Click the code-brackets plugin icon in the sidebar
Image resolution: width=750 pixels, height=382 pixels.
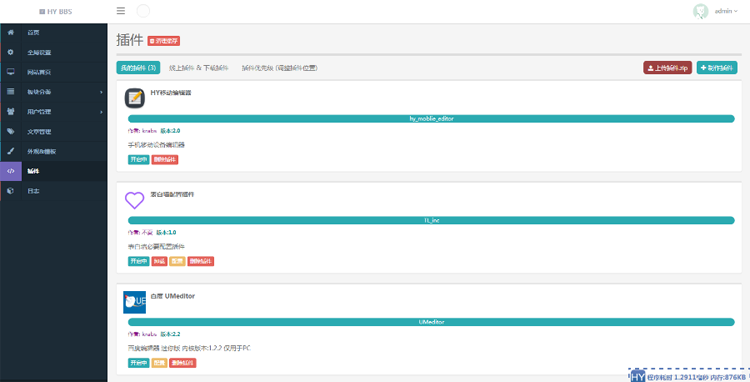(11, 171)
